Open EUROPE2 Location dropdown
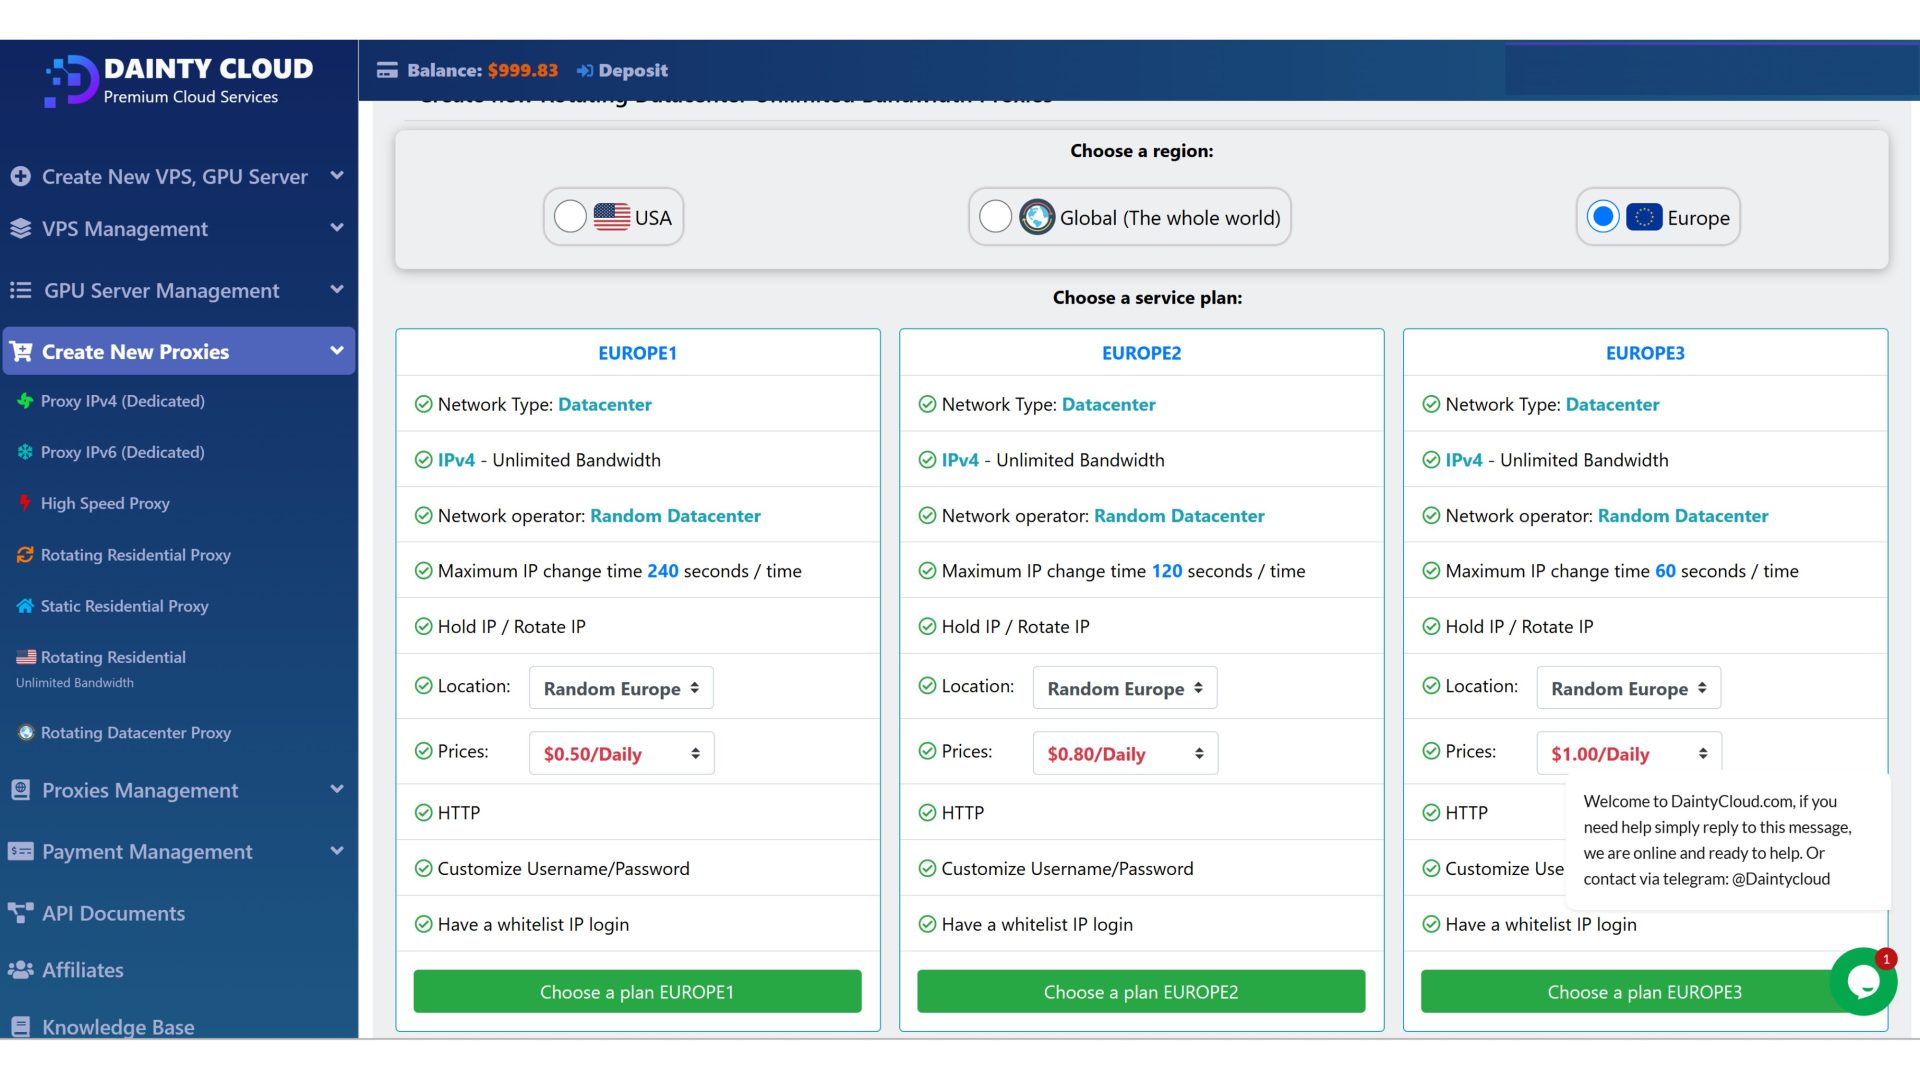Image resolution: width=1920 pixels, height=1080 pixels. pos(1125,688)
